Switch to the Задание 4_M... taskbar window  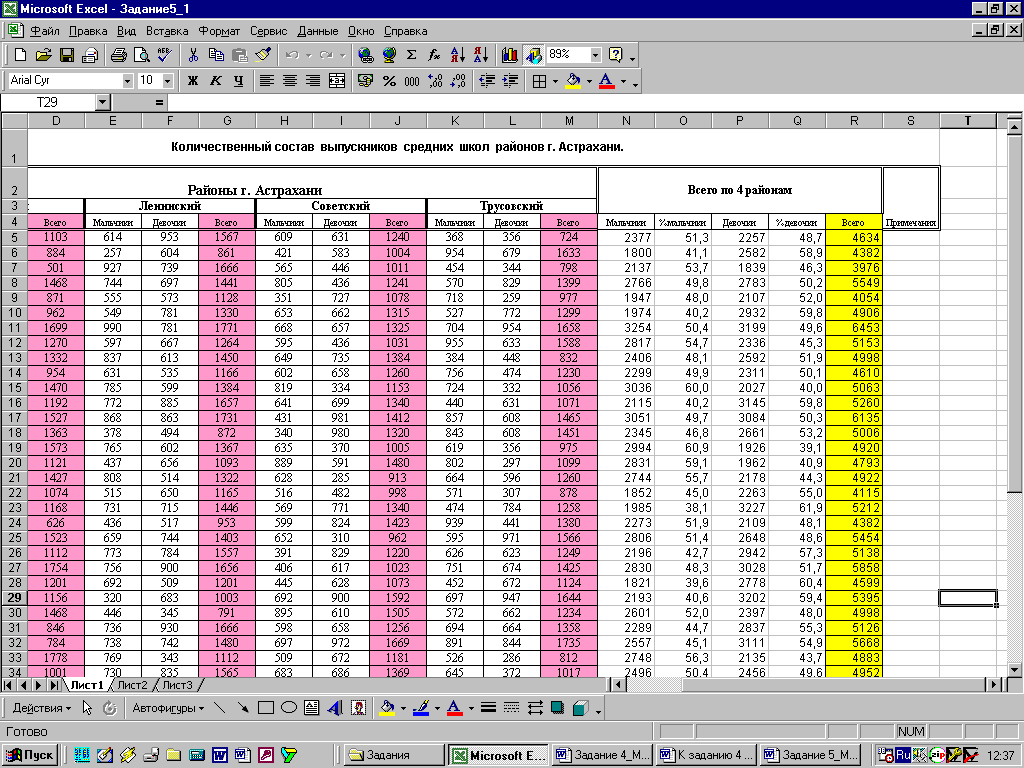(x=603, y=755)
